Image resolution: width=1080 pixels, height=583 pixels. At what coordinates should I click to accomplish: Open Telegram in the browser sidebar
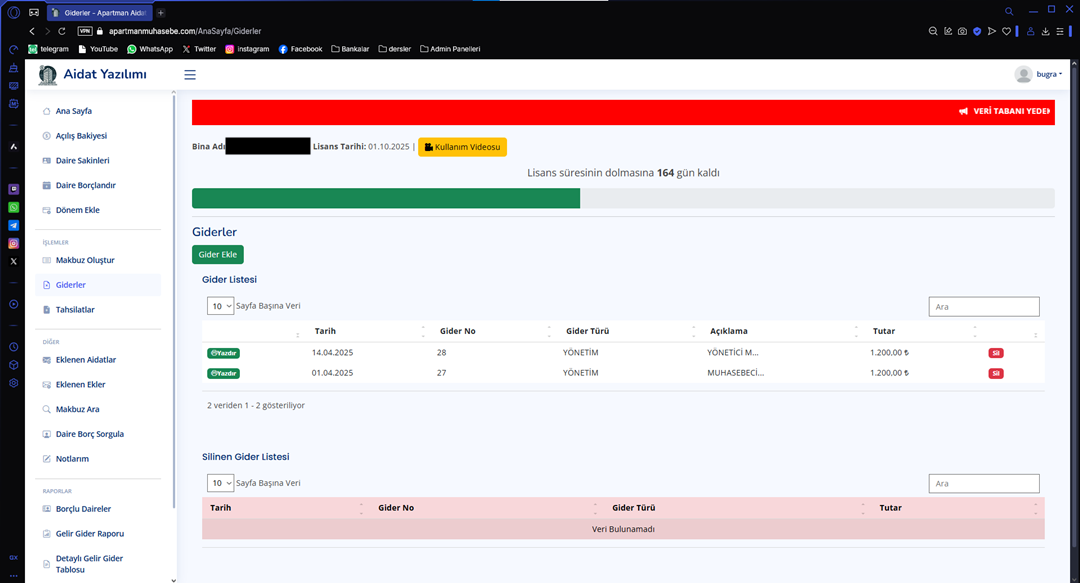point(14,225)
